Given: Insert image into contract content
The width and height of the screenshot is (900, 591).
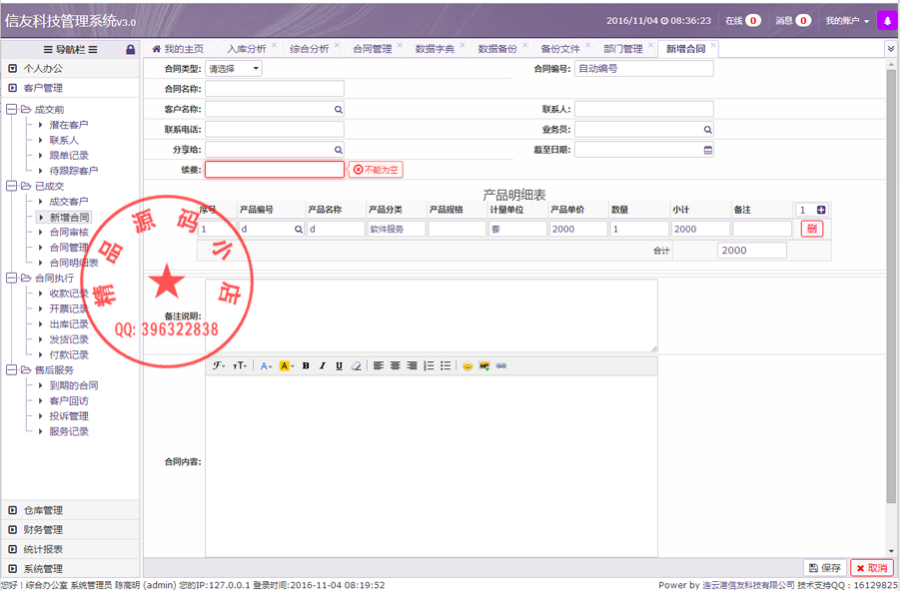Looking at the screenshot, I should pyautogui.click(x=484, y=366).
